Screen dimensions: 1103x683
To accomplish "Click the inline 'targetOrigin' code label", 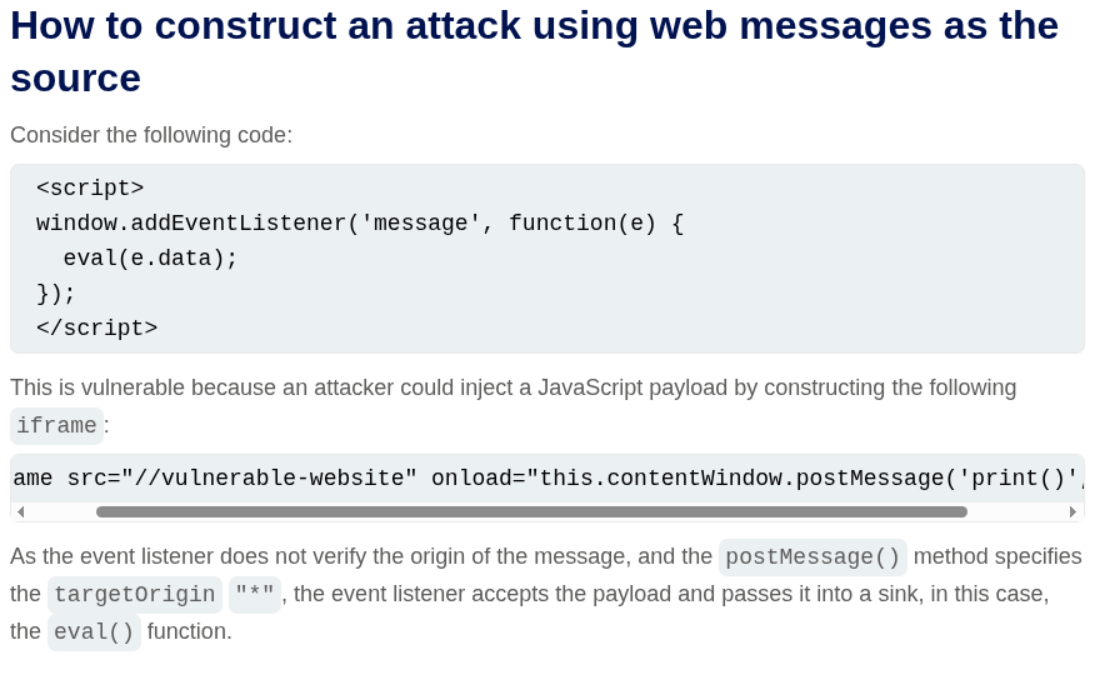I will [134, 595].
